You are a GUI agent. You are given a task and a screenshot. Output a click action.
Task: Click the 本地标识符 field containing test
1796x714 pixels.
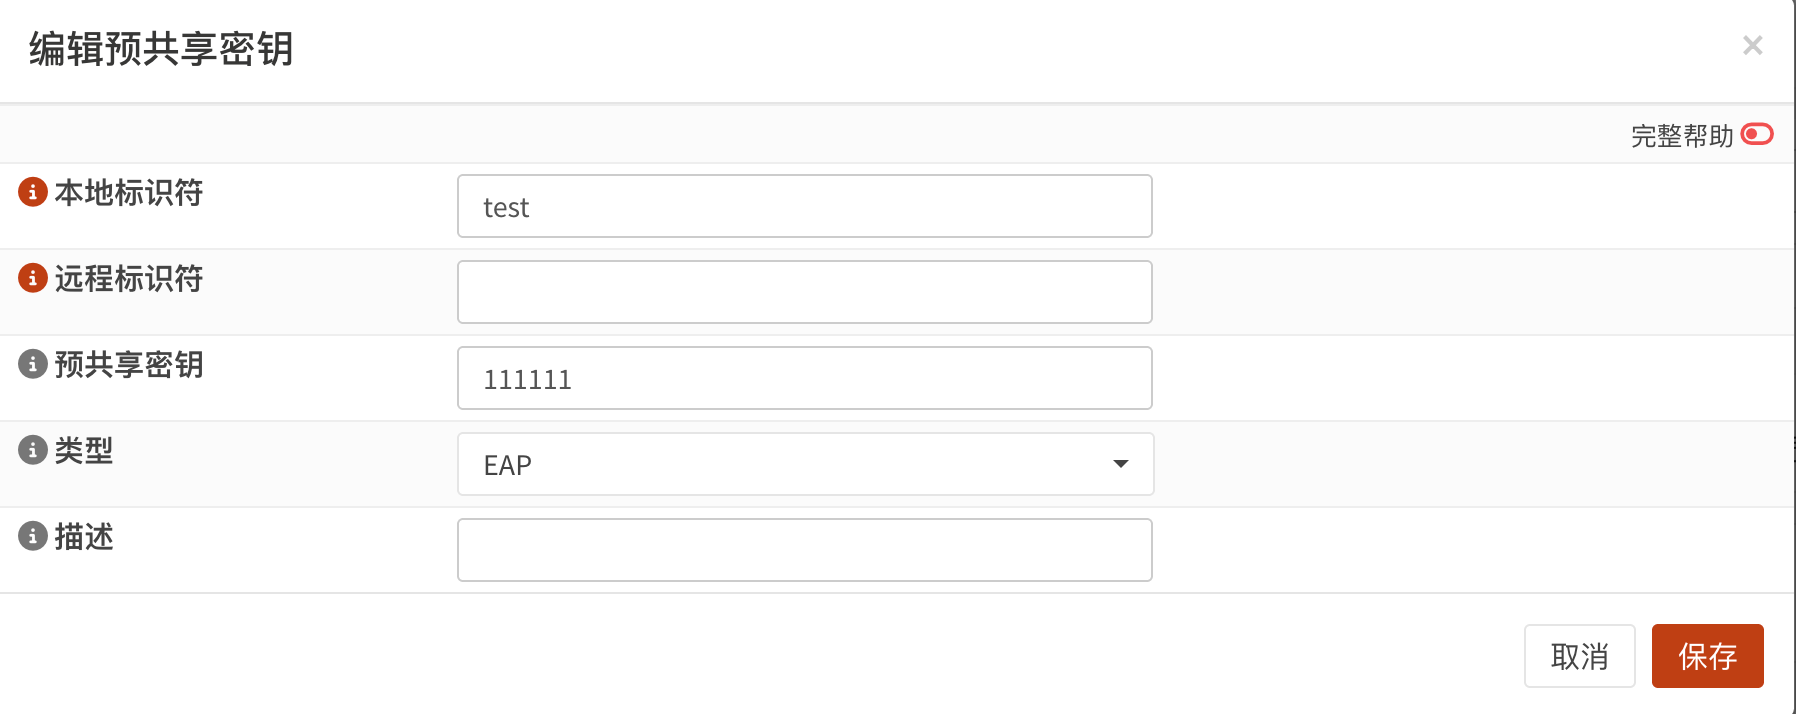[805, 206]
